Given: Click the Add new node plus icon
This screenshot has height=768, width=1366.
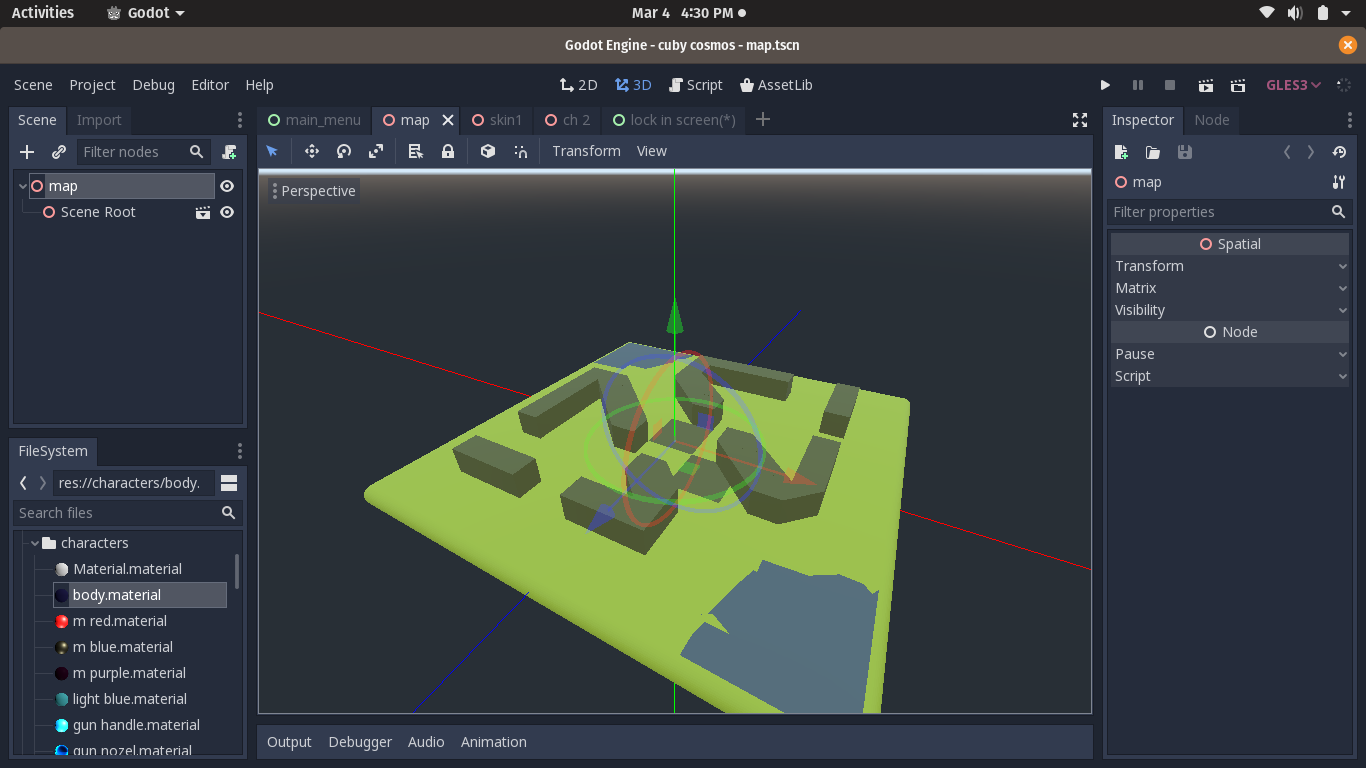Looking at the screenshot, I should tap(27, 152).
